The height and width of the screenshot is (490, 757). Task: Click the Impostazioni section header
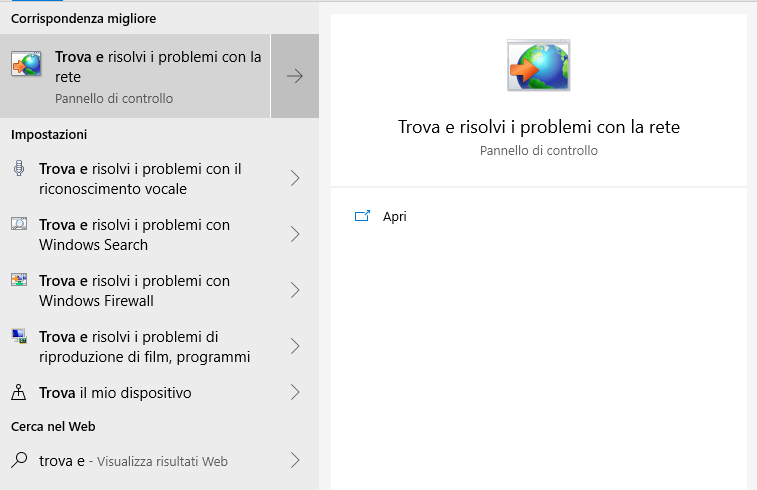coord(49,134)
